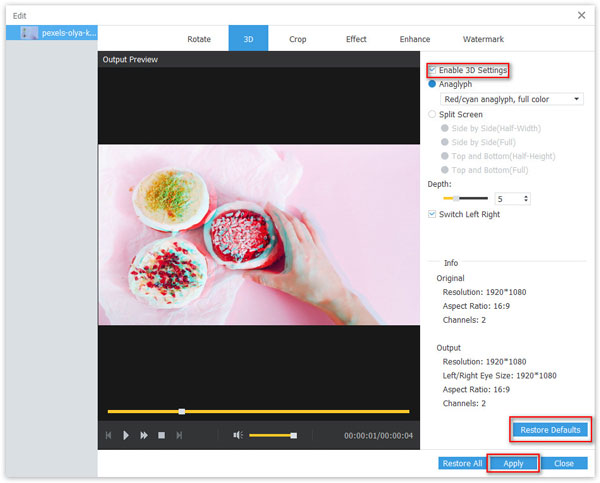Toggle Enable 3D Settings checkbox
The width and height of the screenshot is (600, 483).
point(432,70)
